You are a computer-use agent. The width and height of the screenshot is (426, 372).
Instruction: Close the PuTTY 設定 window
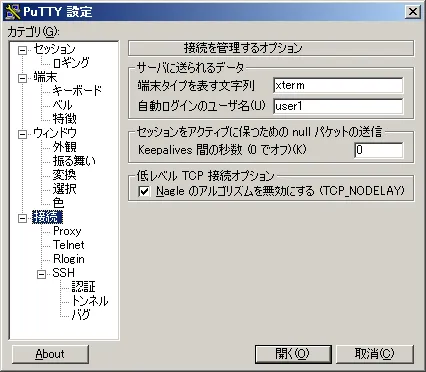413,12
